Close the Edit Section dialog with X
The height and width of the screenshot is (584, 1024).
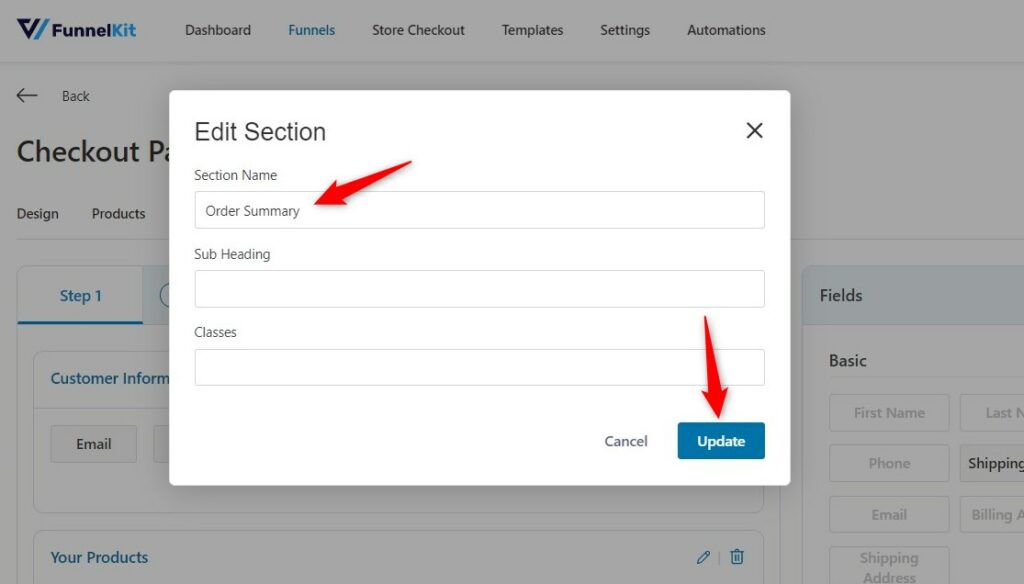click(754, 131)
